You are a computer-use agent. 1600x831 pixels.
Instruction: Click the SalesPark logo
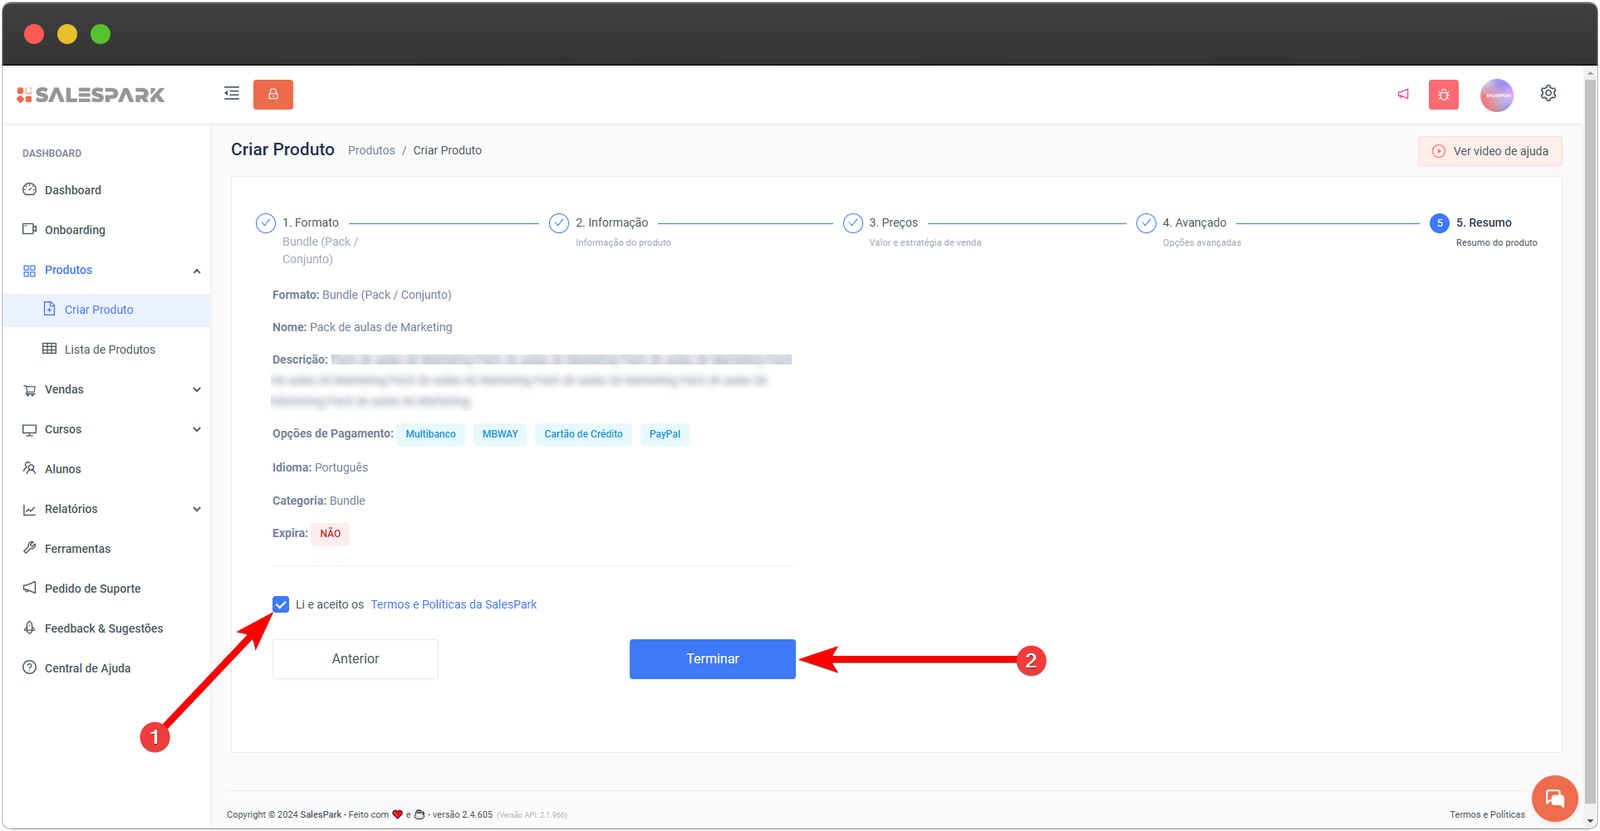(91, 95)
